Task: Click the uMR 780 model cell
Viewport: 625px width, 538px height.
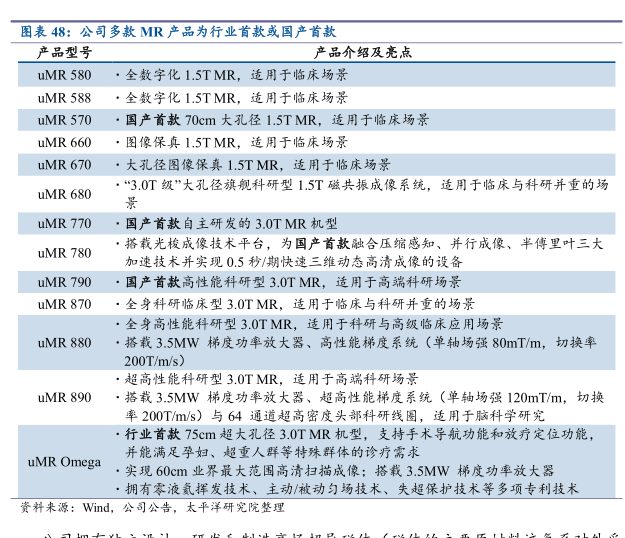Action: tap(64, 253)
